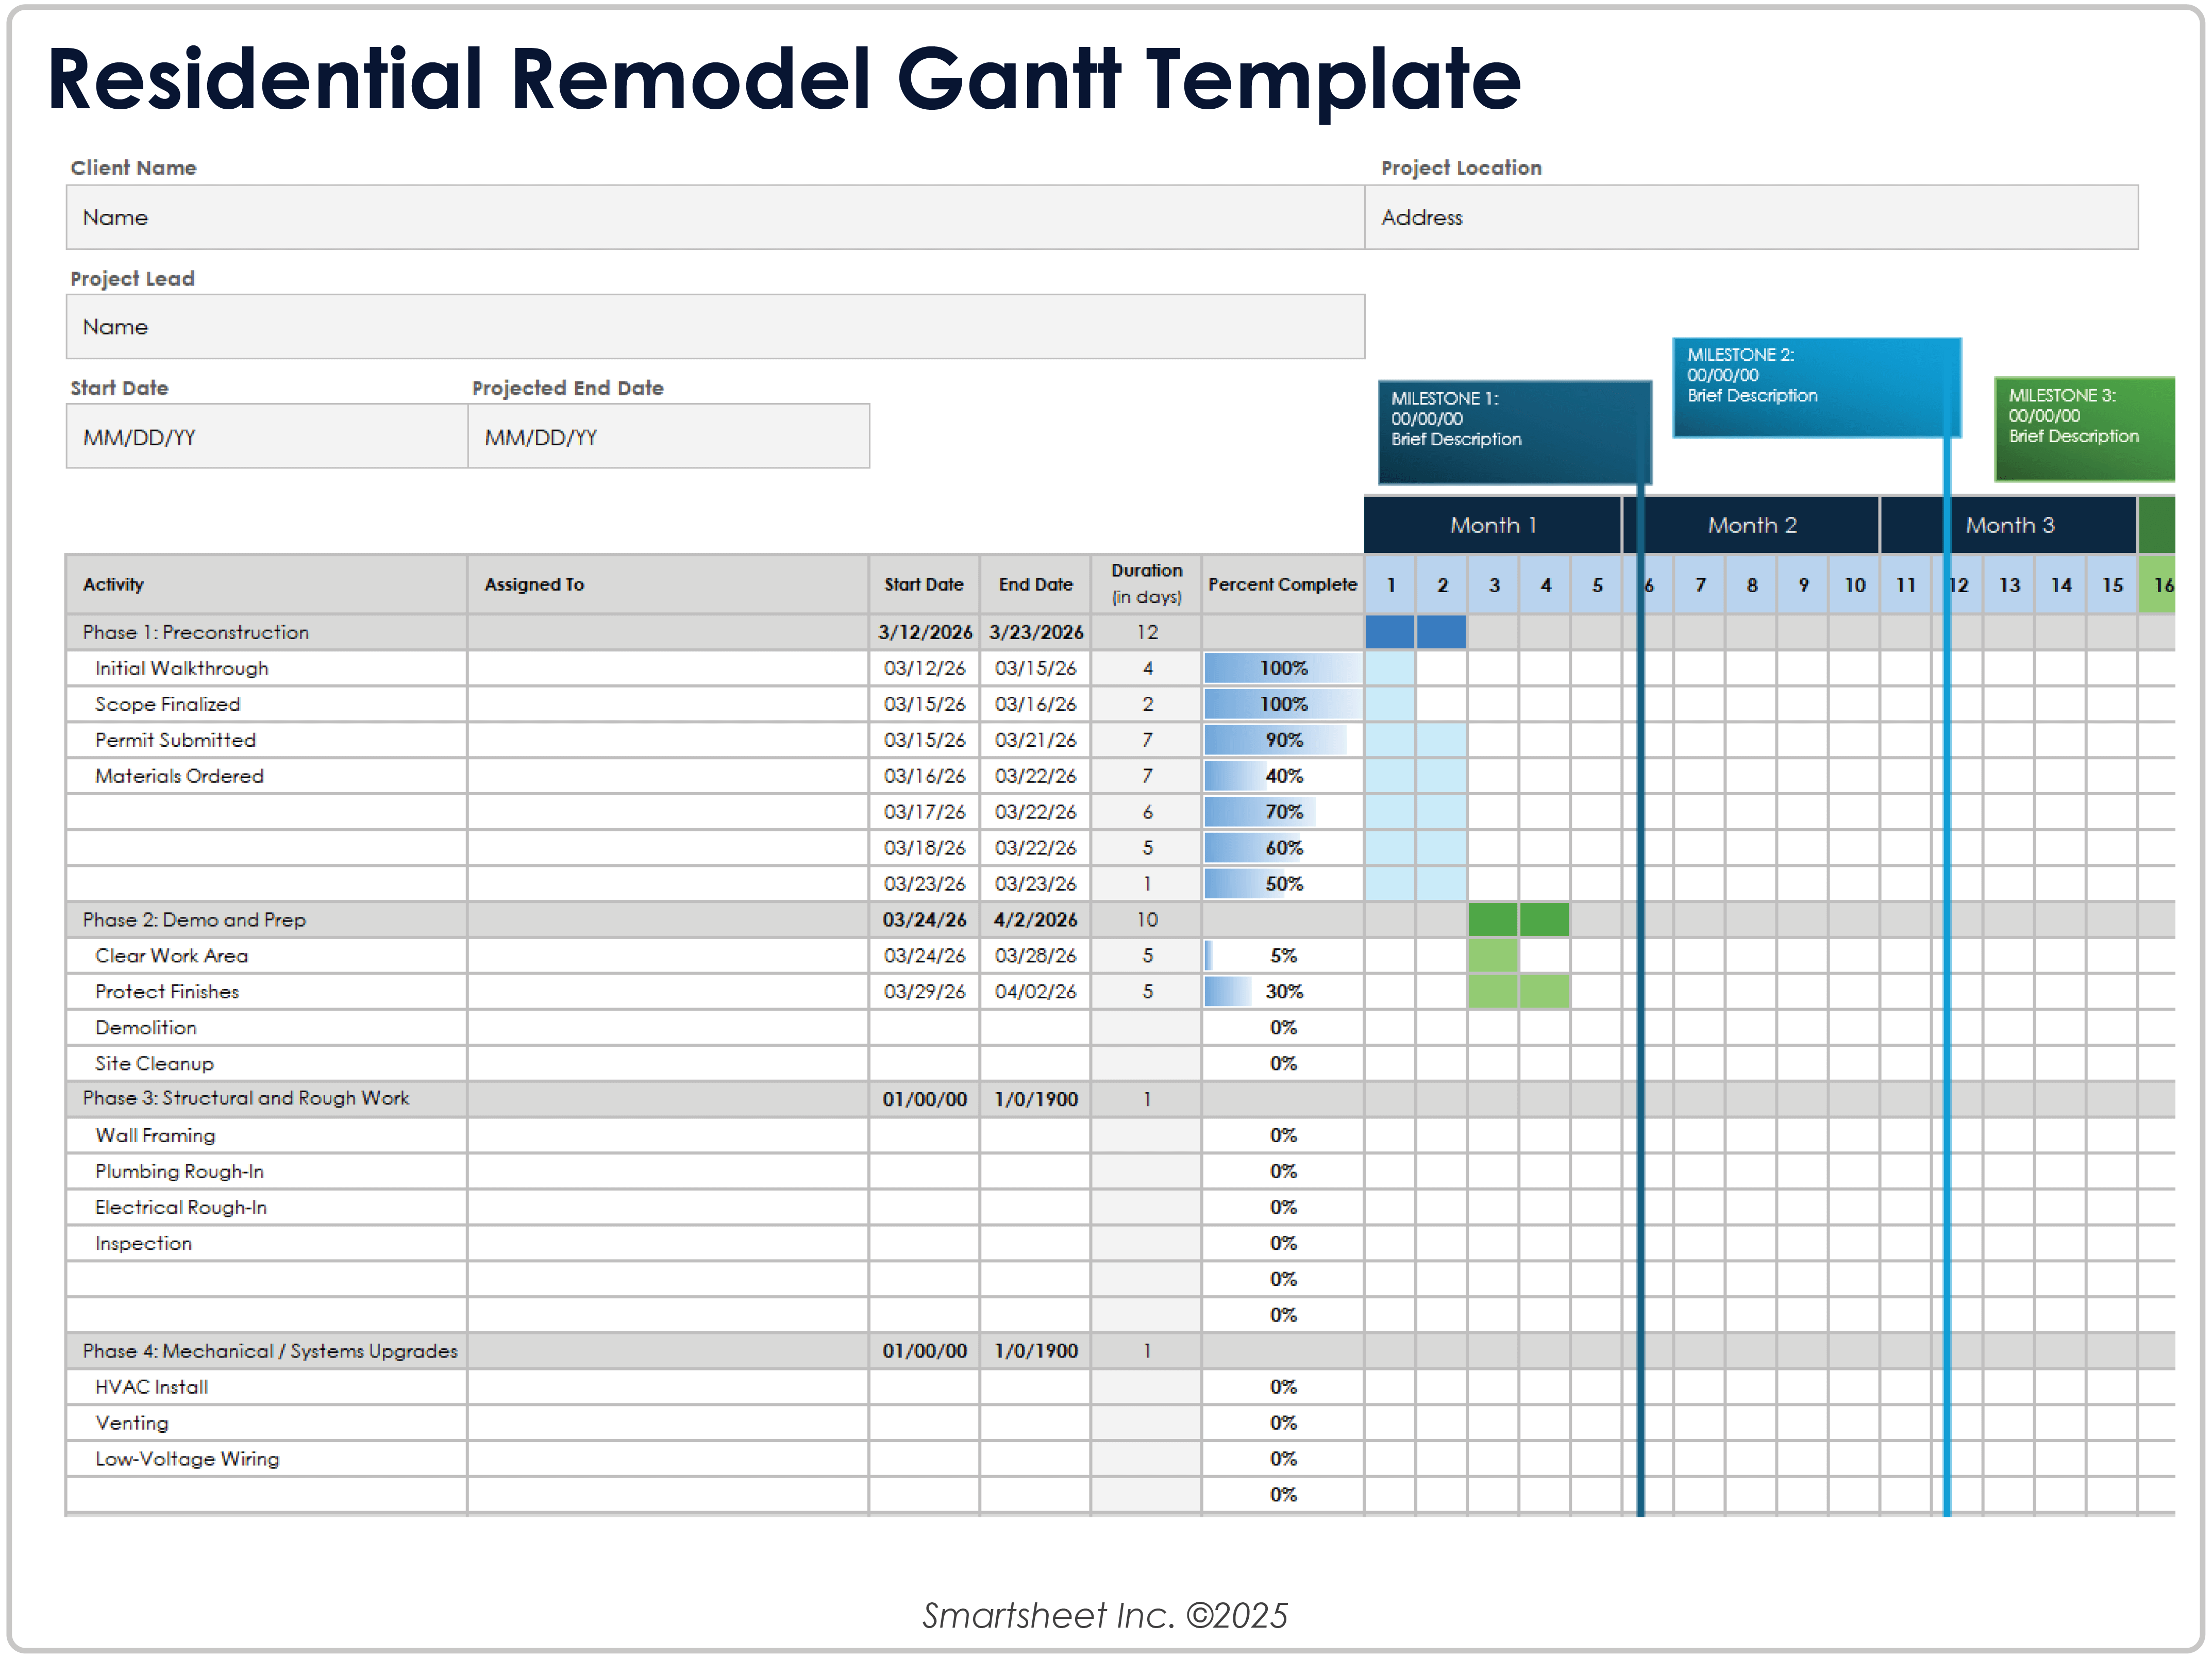Click the Duration (in days) header
This screenshot has height=1658, width=2212.
coord(1146,584)
